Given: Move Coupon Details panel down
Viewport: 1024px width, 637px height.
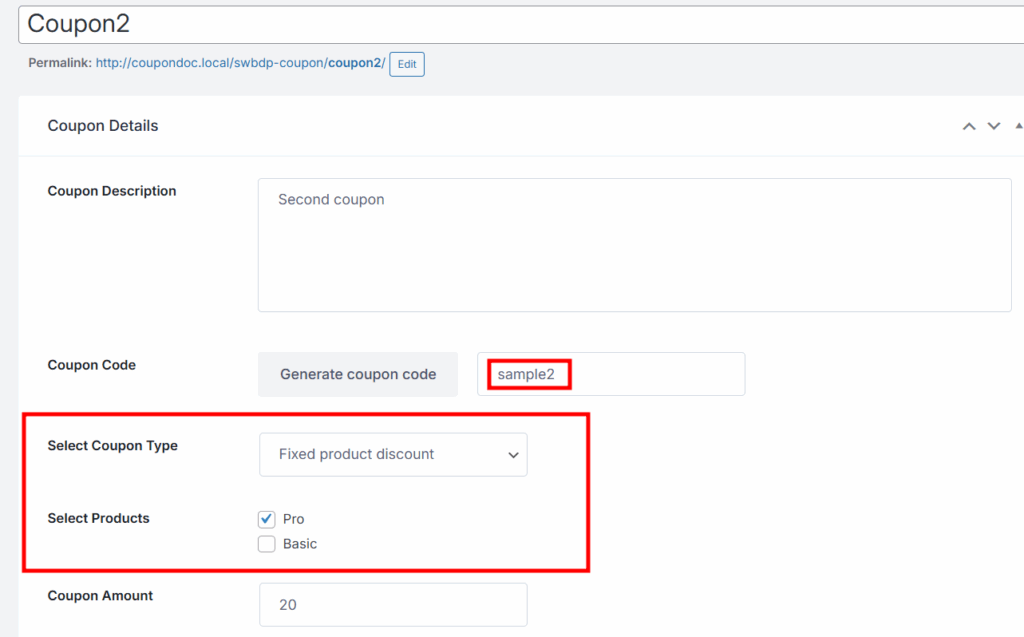Looking at the screenshot, I should coord(994,126).
